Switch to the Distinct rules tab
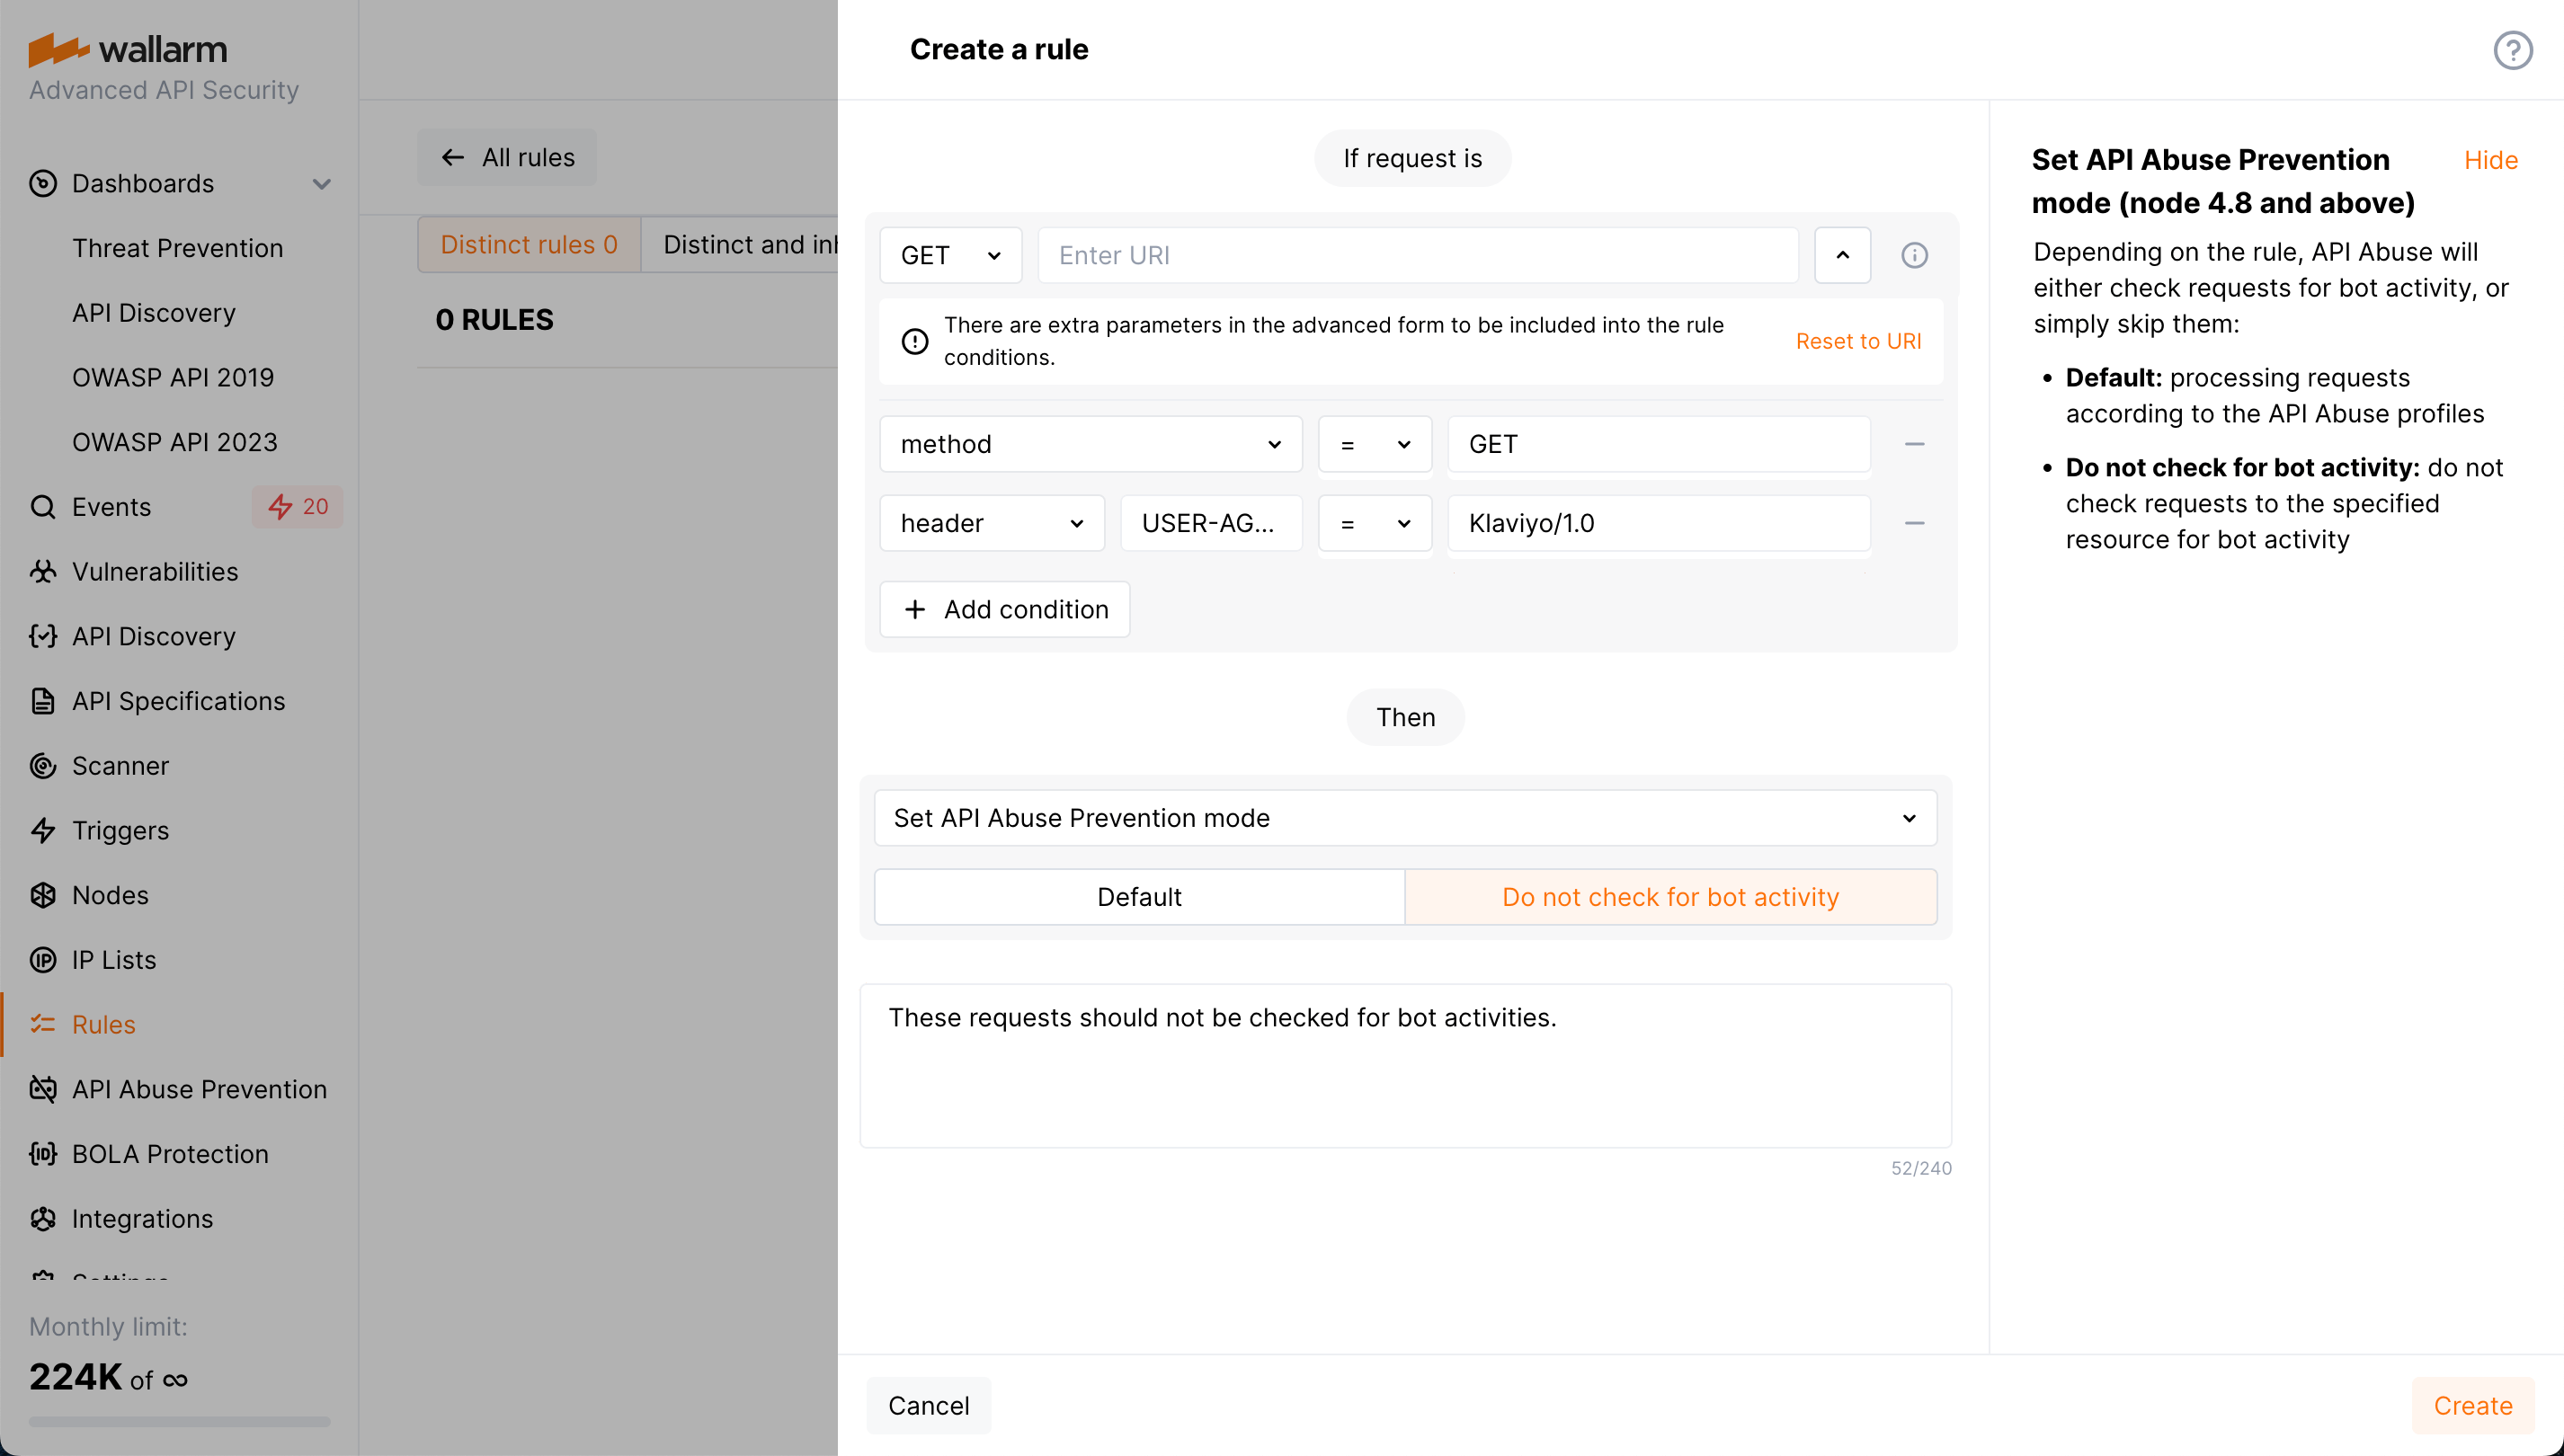This screenshot has height=1456, width=2564. coord(528,244)
